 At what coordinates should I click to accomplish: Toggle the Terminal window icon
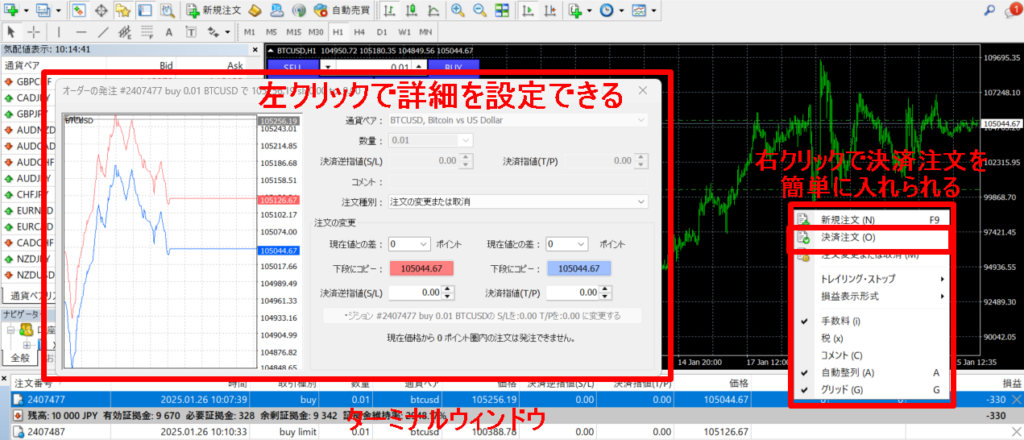[144, 10]
